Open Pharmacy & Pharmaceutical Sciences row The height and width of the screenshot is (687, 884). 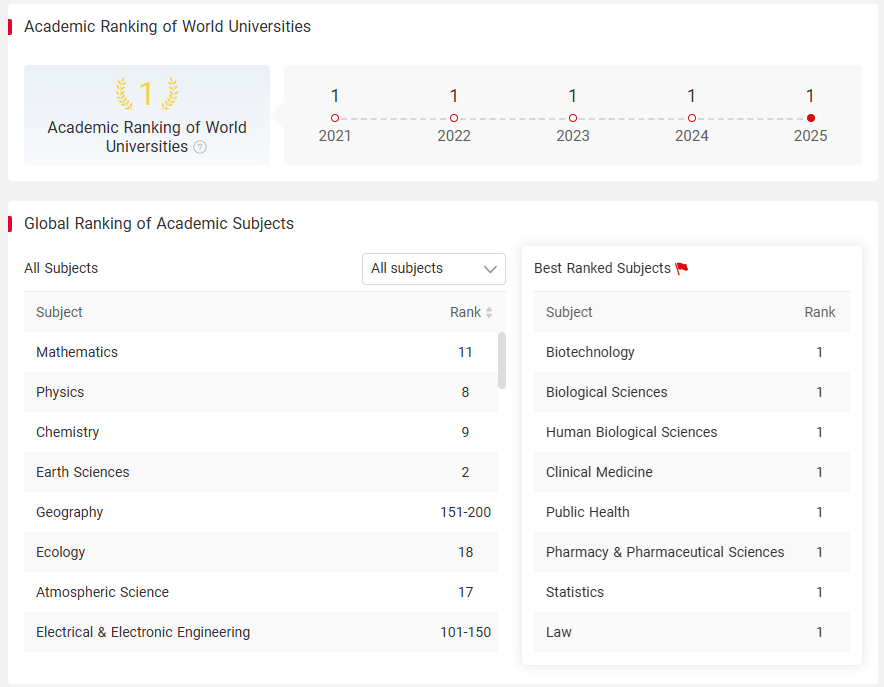point(692,552)
